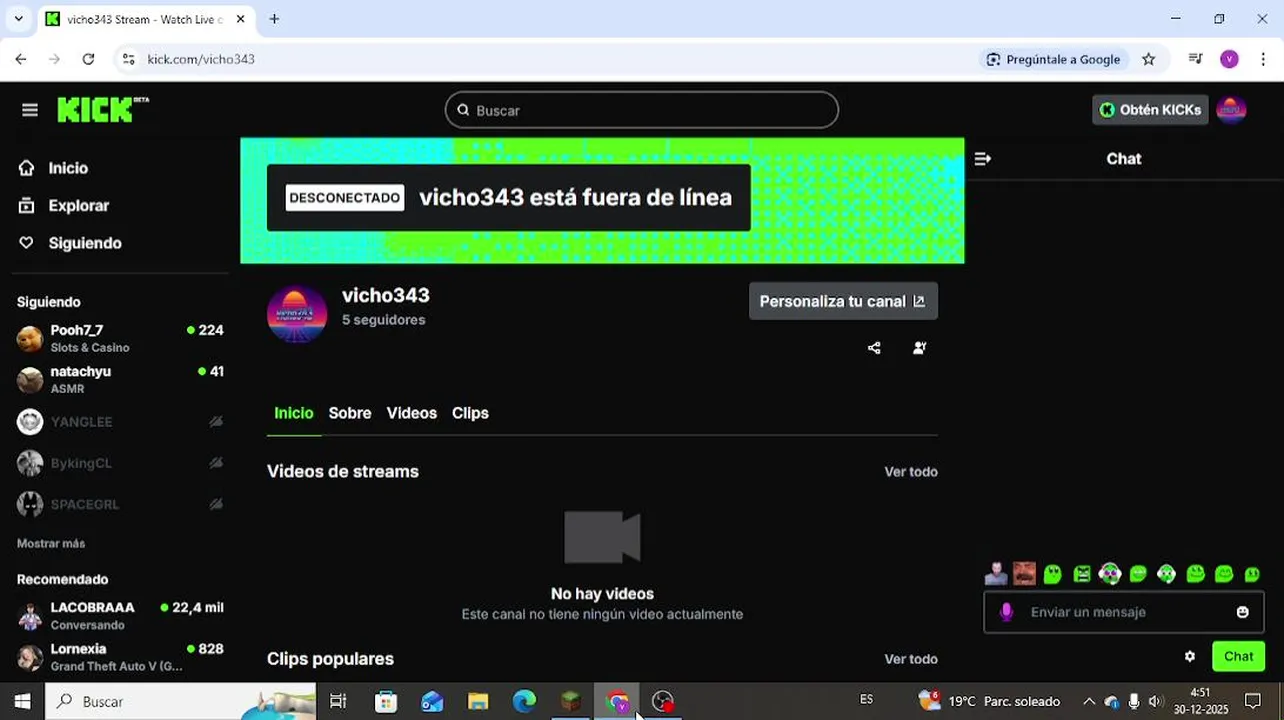1284x720 pixels.
Task: Open a new browser tab
Action: [x=274, y=19]
